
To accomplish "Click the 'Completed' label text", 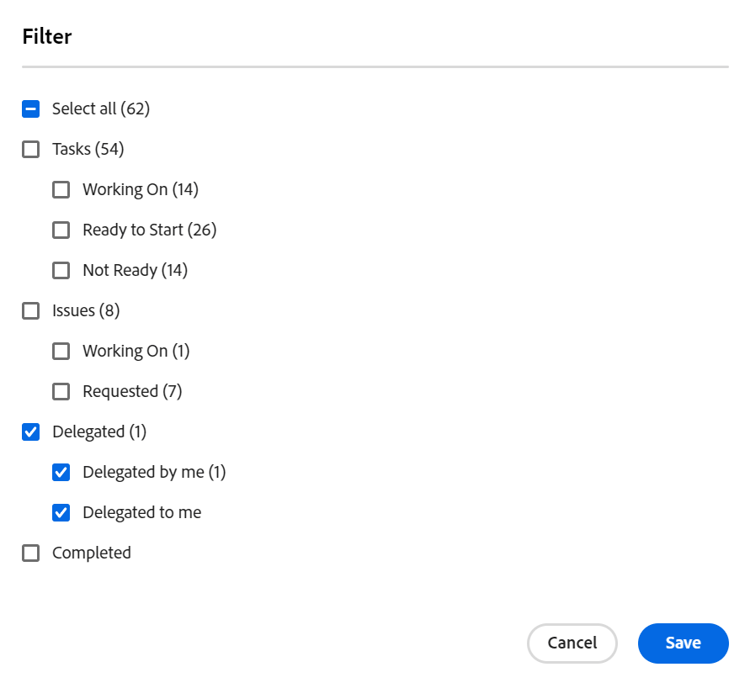I will [x=92, y=553].
